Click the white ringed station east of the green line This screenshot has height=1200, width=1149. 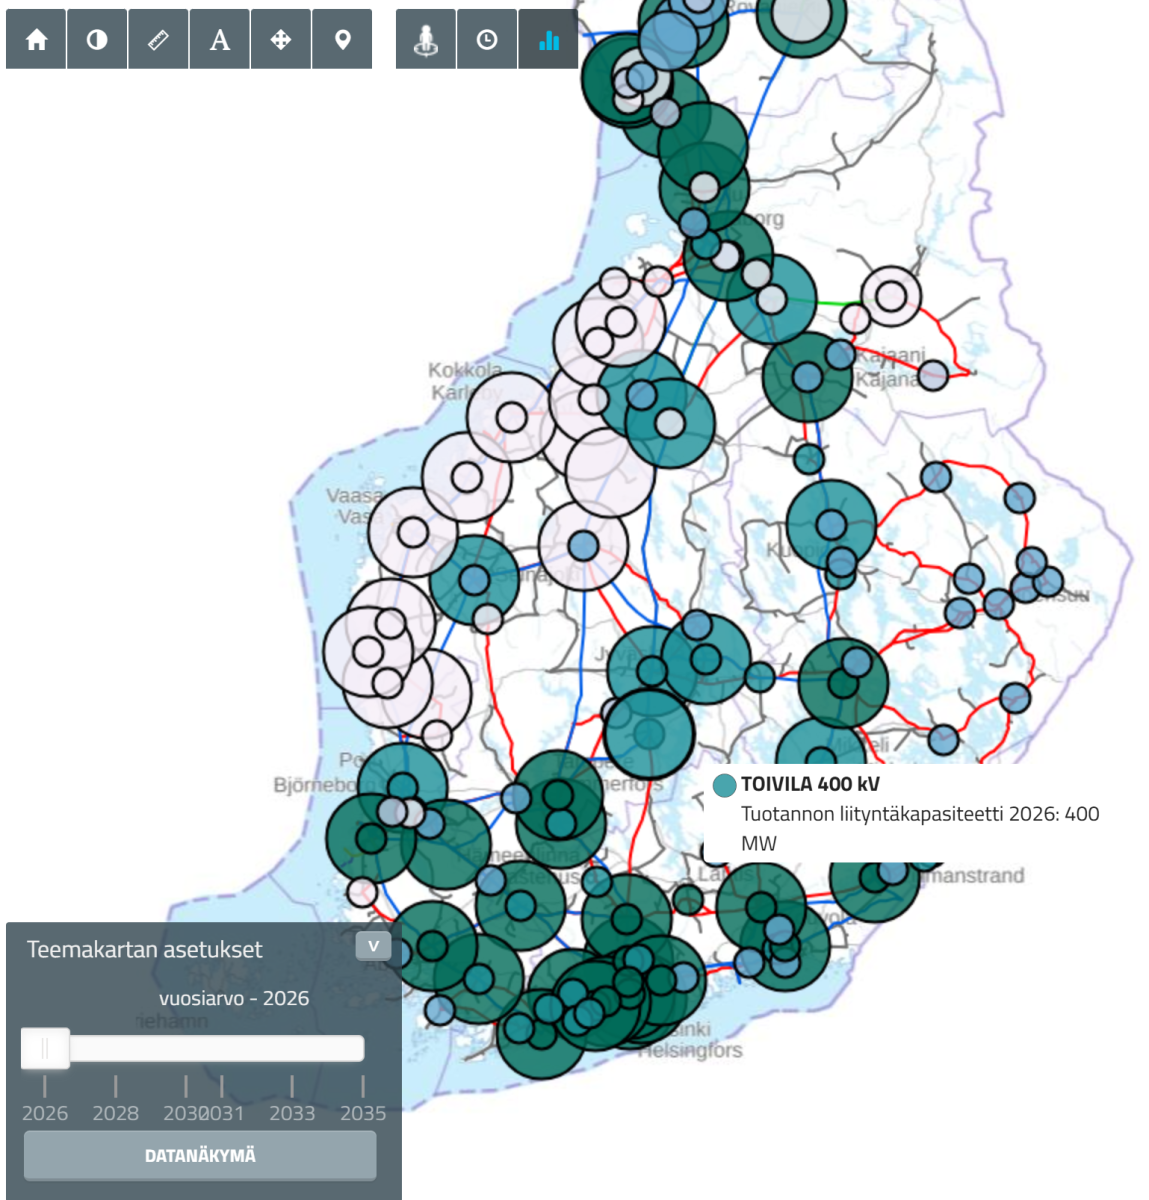click(x=890, y=297)
